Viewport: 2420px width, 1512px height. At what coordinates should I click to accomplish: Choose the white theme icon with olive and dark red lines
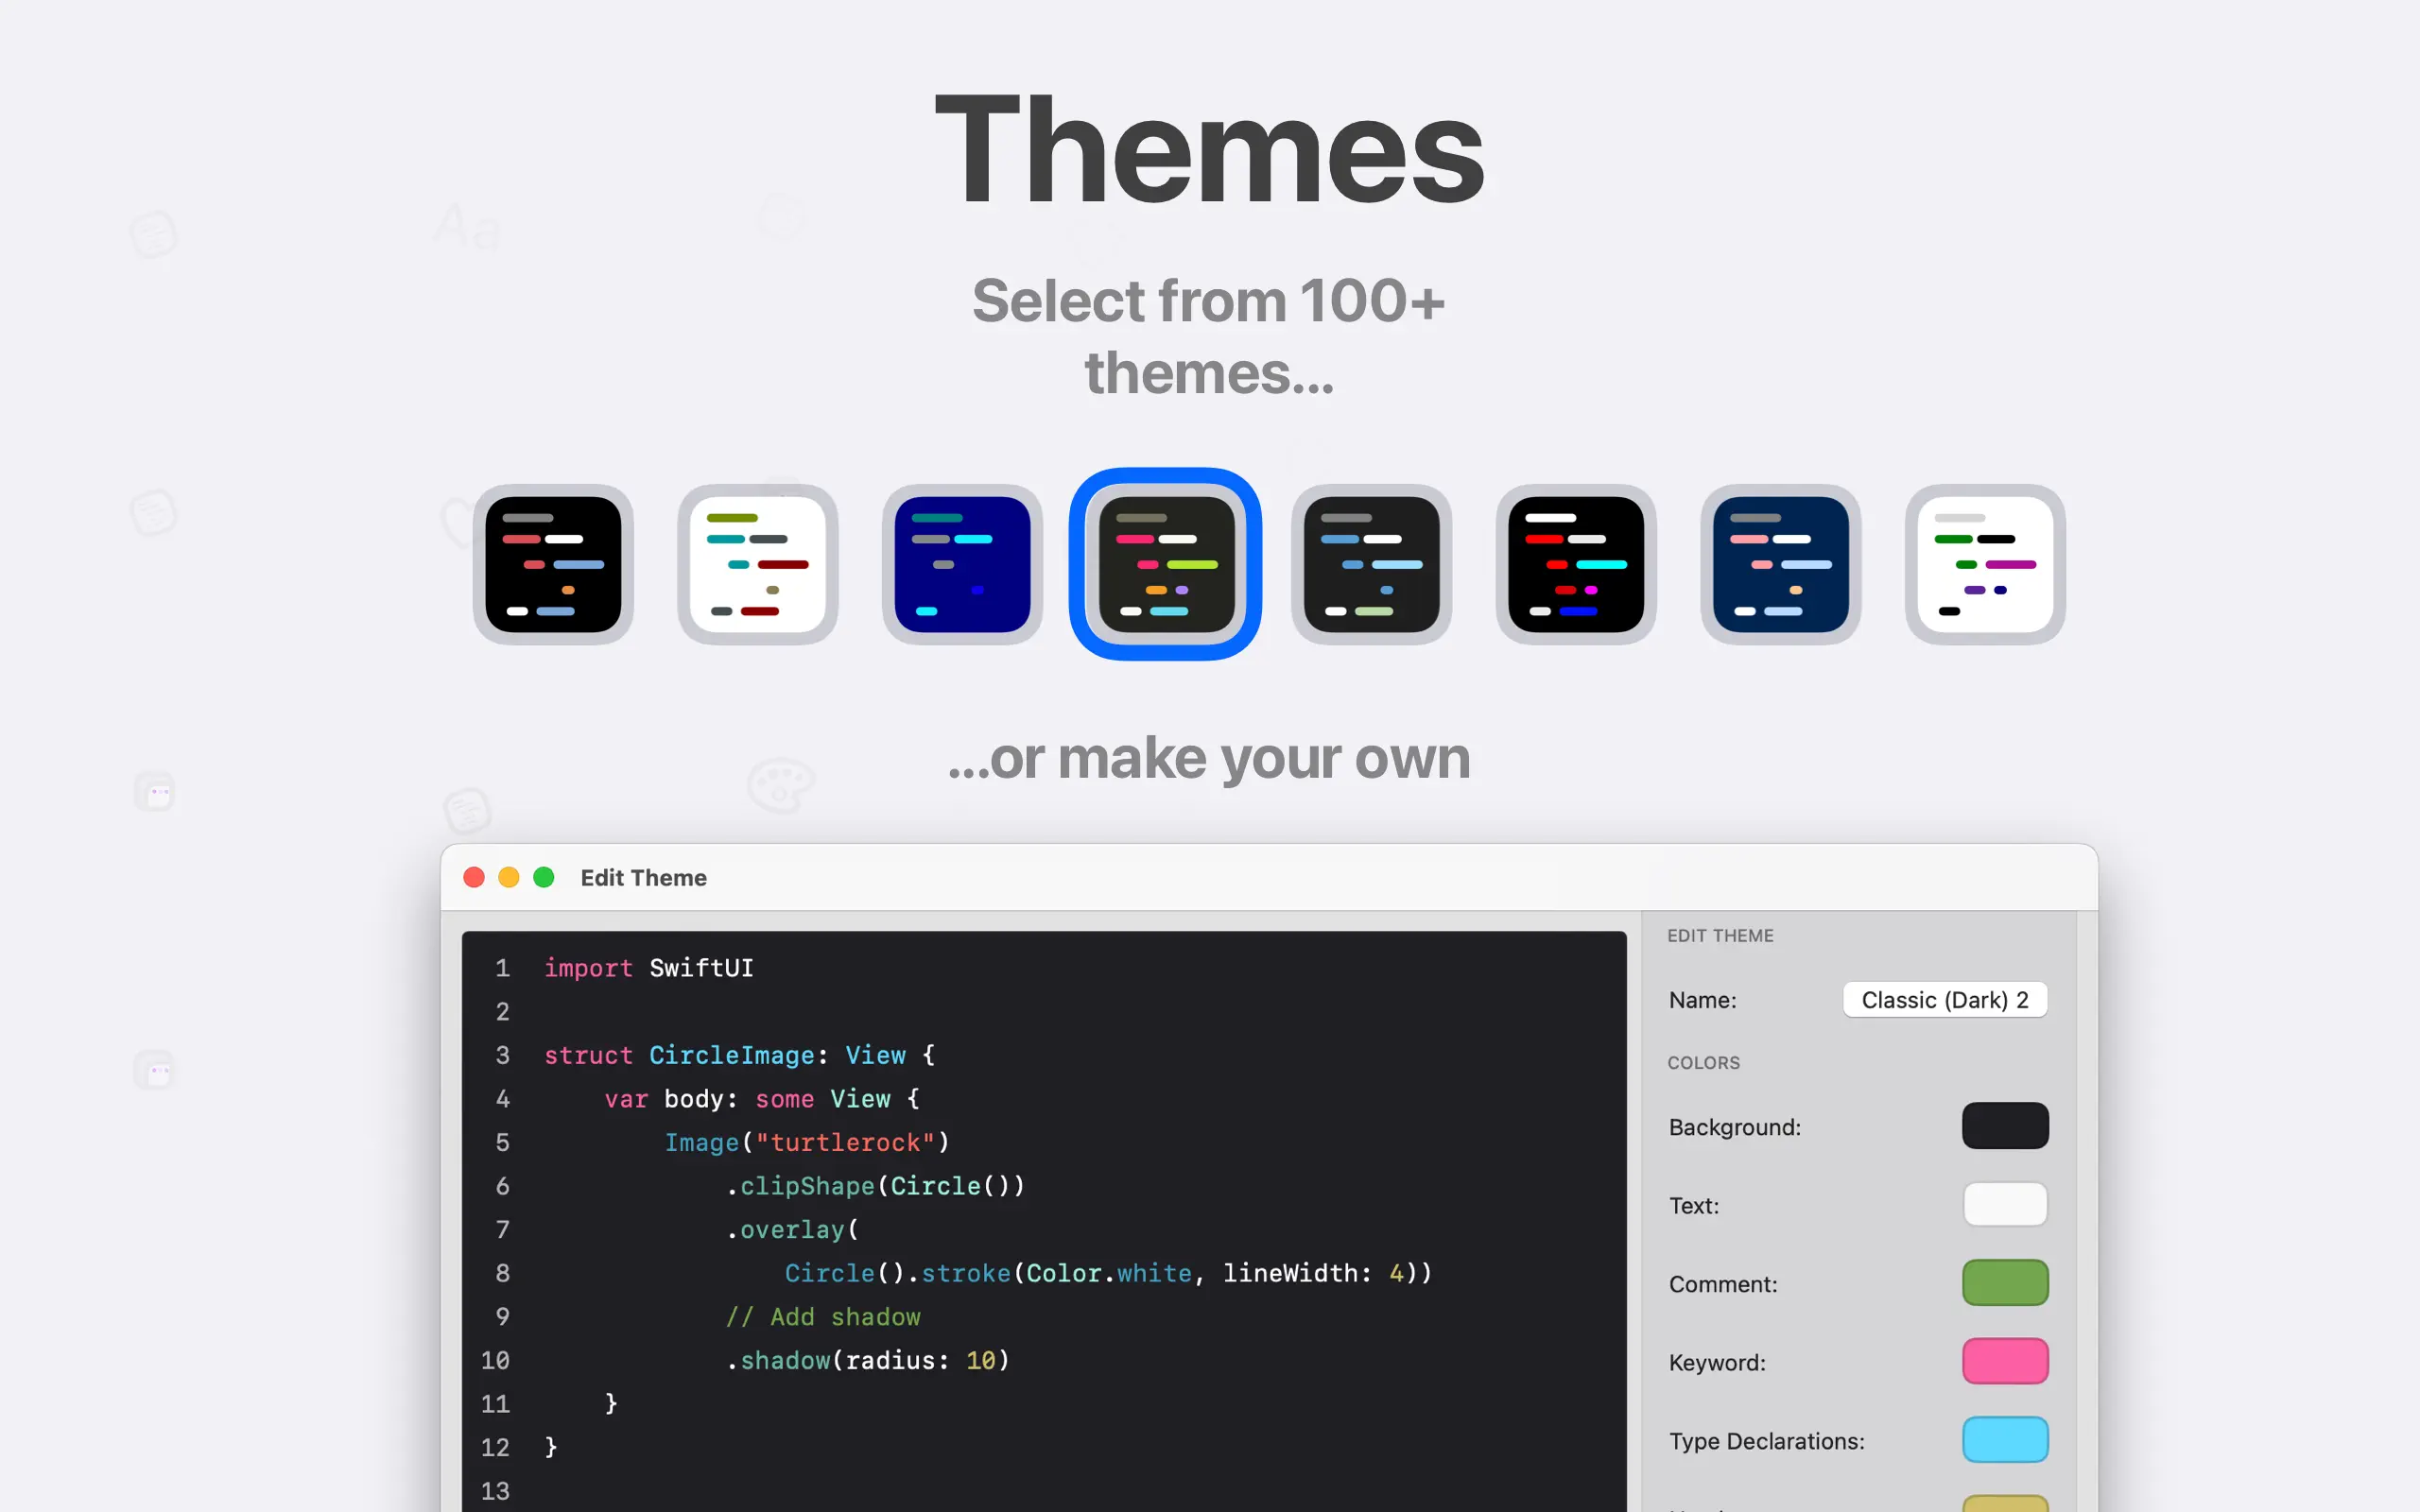757,564
